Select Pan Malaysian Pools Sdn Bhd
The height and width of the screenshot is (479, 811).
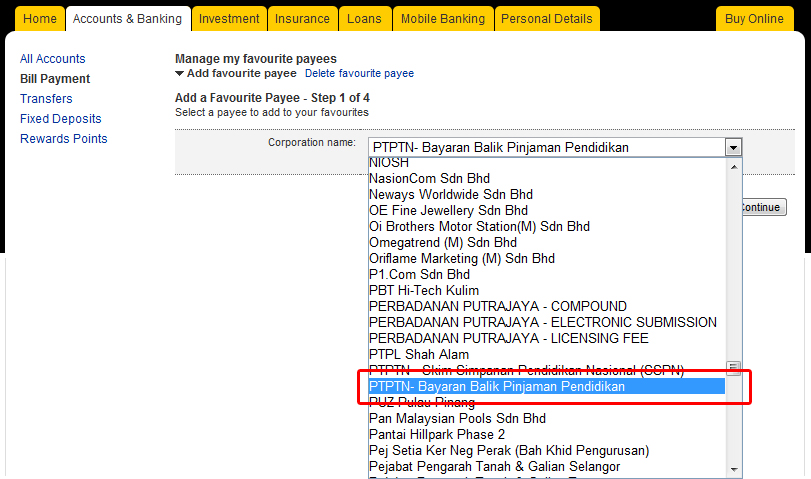547,418
